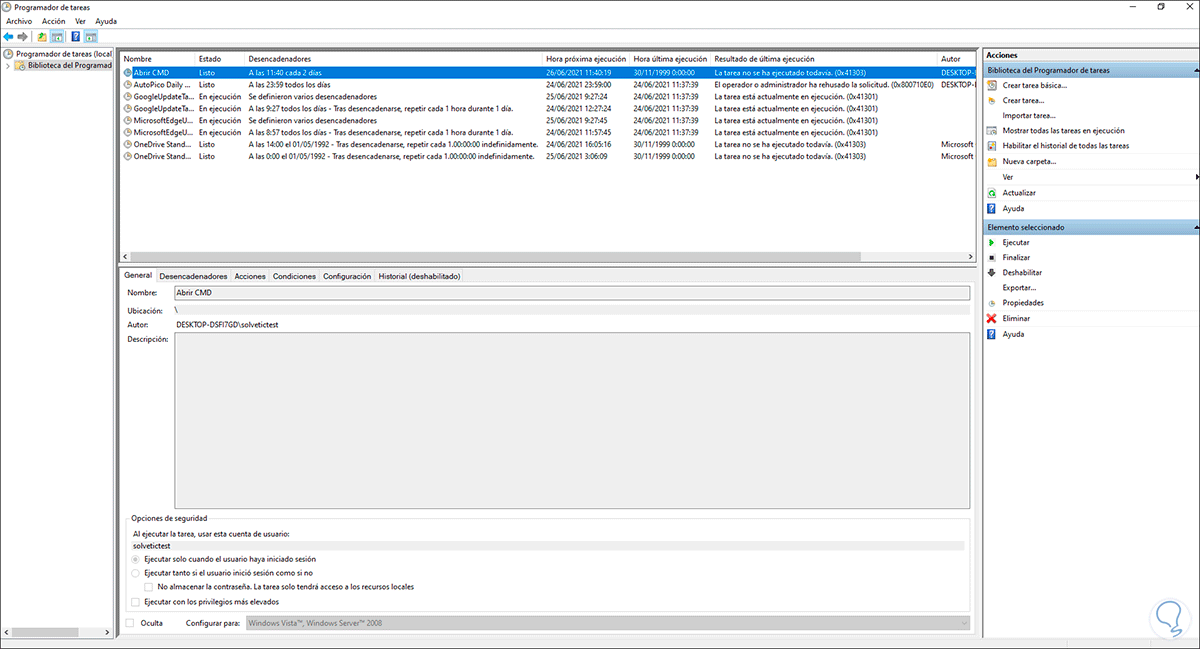
Task: Click the Forward arrow toolbar icon
Action: [x=23, y=36]
